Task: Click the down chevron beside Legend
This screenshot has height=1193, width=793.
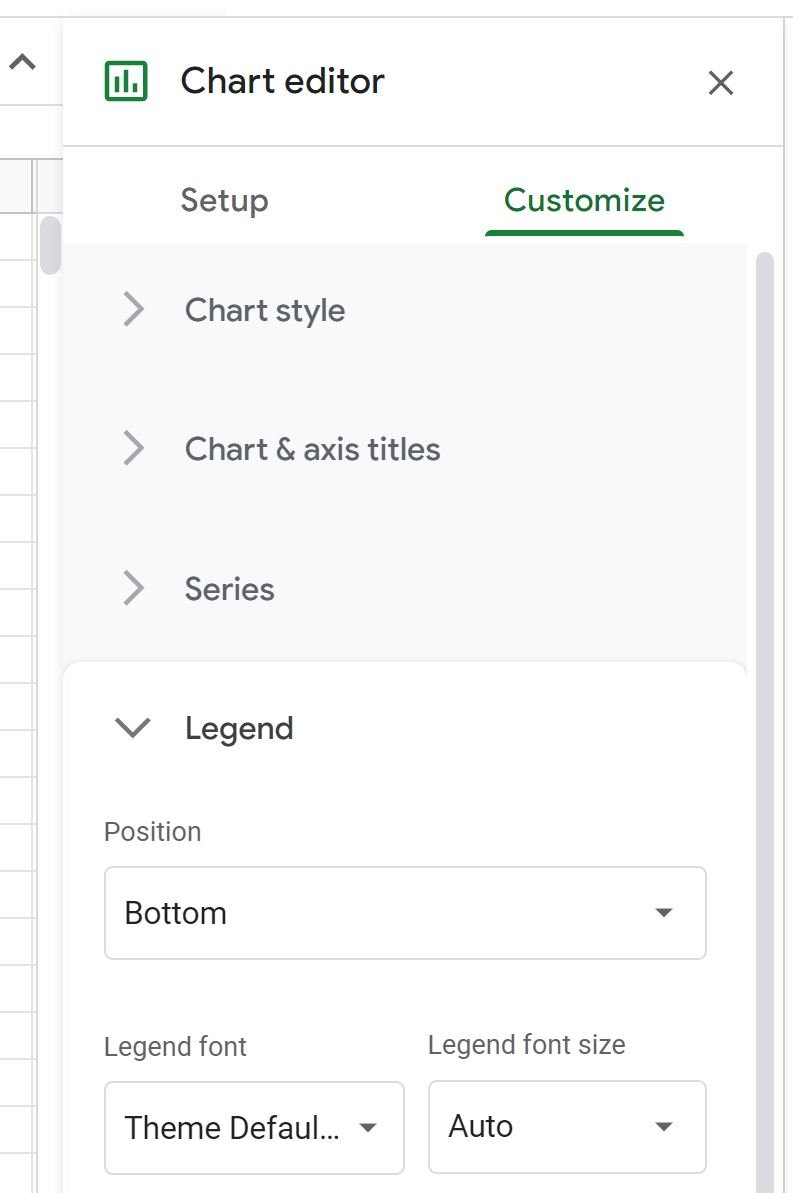Action: [133, 728]
